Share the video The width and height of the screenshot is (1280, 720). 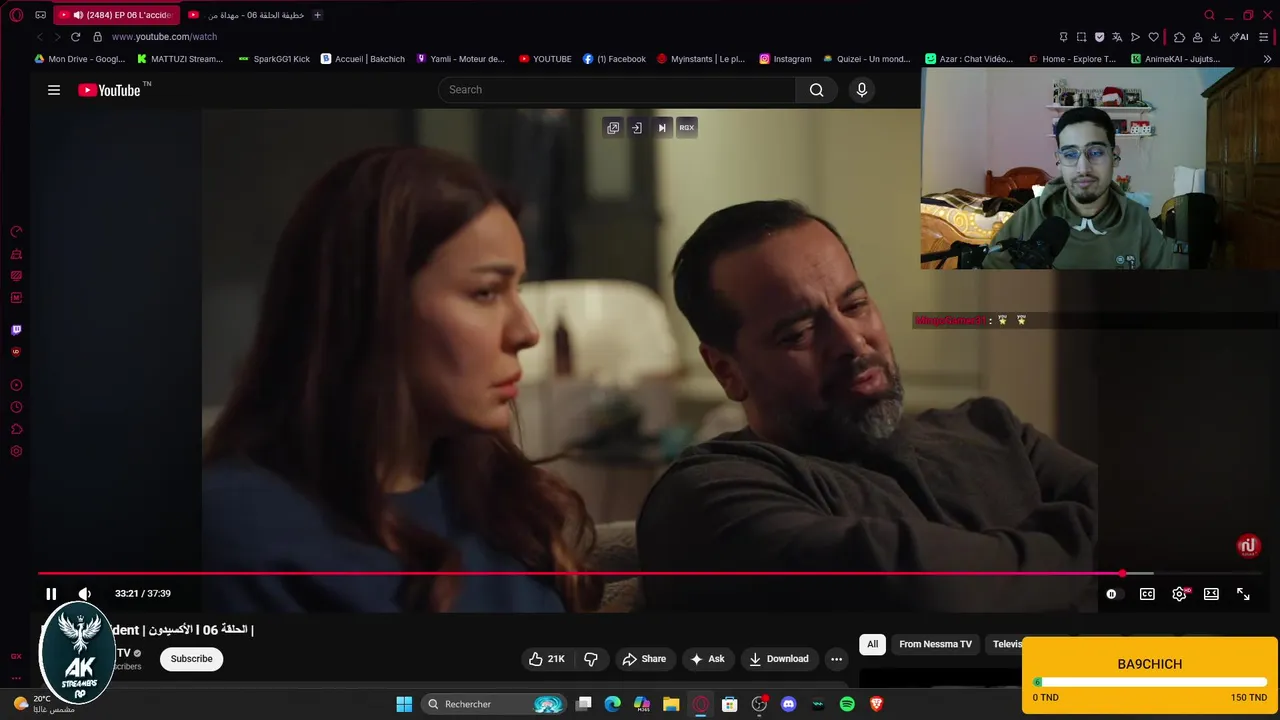(644, 659)
